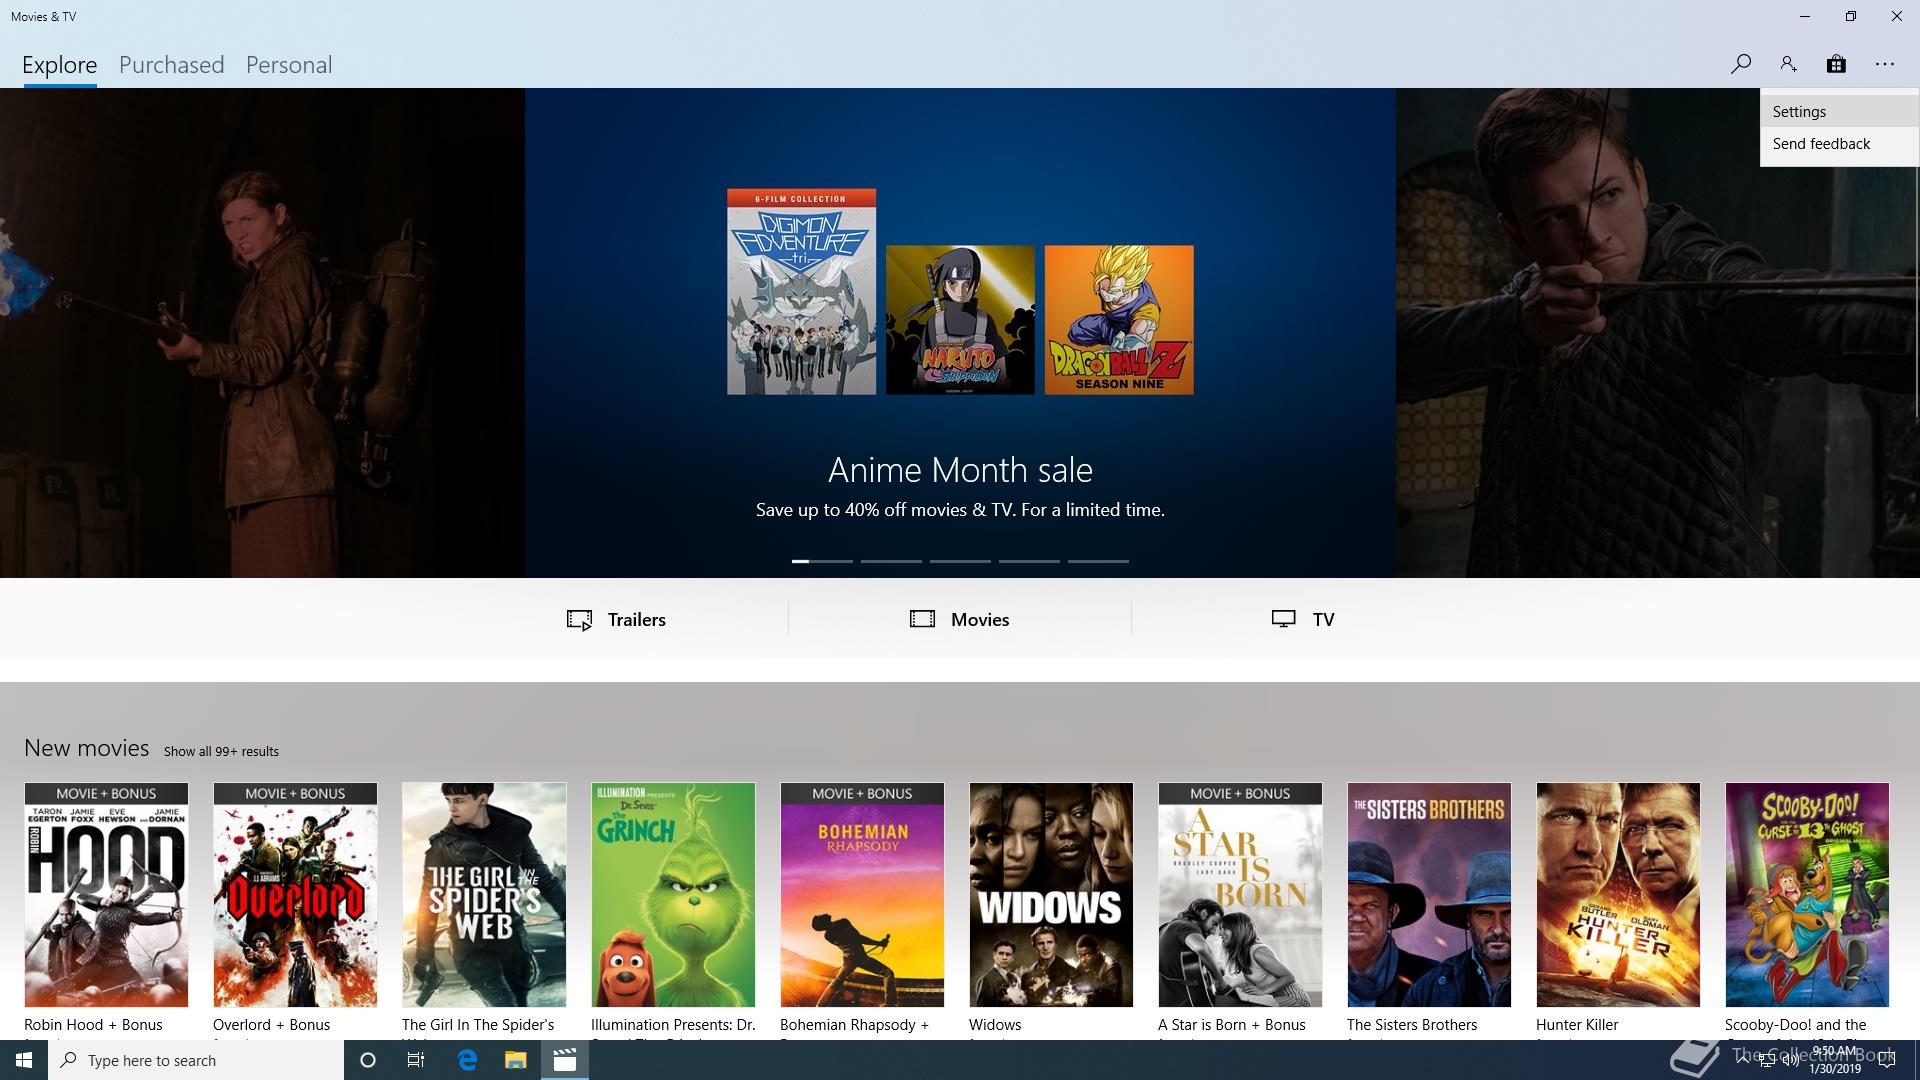The image size is (1920, 1080).
Task: Switch to the Explore tab
Action: pos(60,65)
